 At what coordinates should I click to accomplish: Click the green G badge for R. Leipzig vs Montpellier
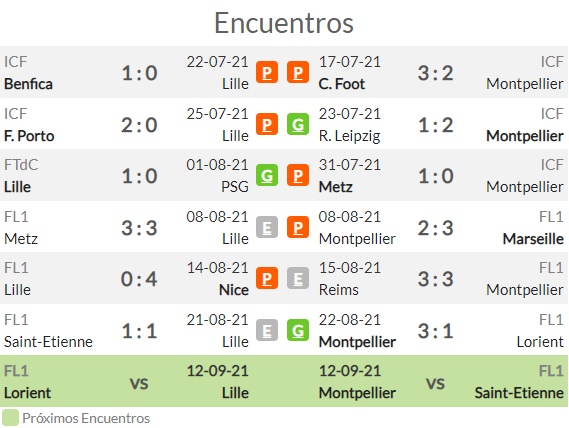pos(298,124)
